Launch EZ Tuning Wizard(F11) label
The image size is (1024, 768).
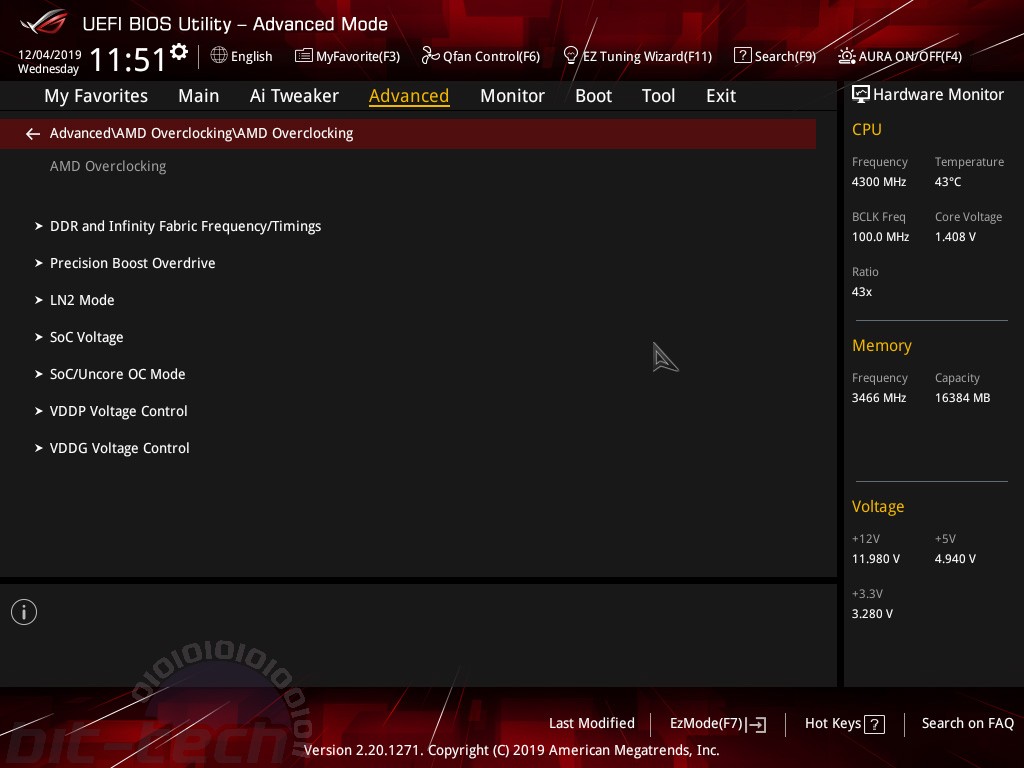coord(647,56)
